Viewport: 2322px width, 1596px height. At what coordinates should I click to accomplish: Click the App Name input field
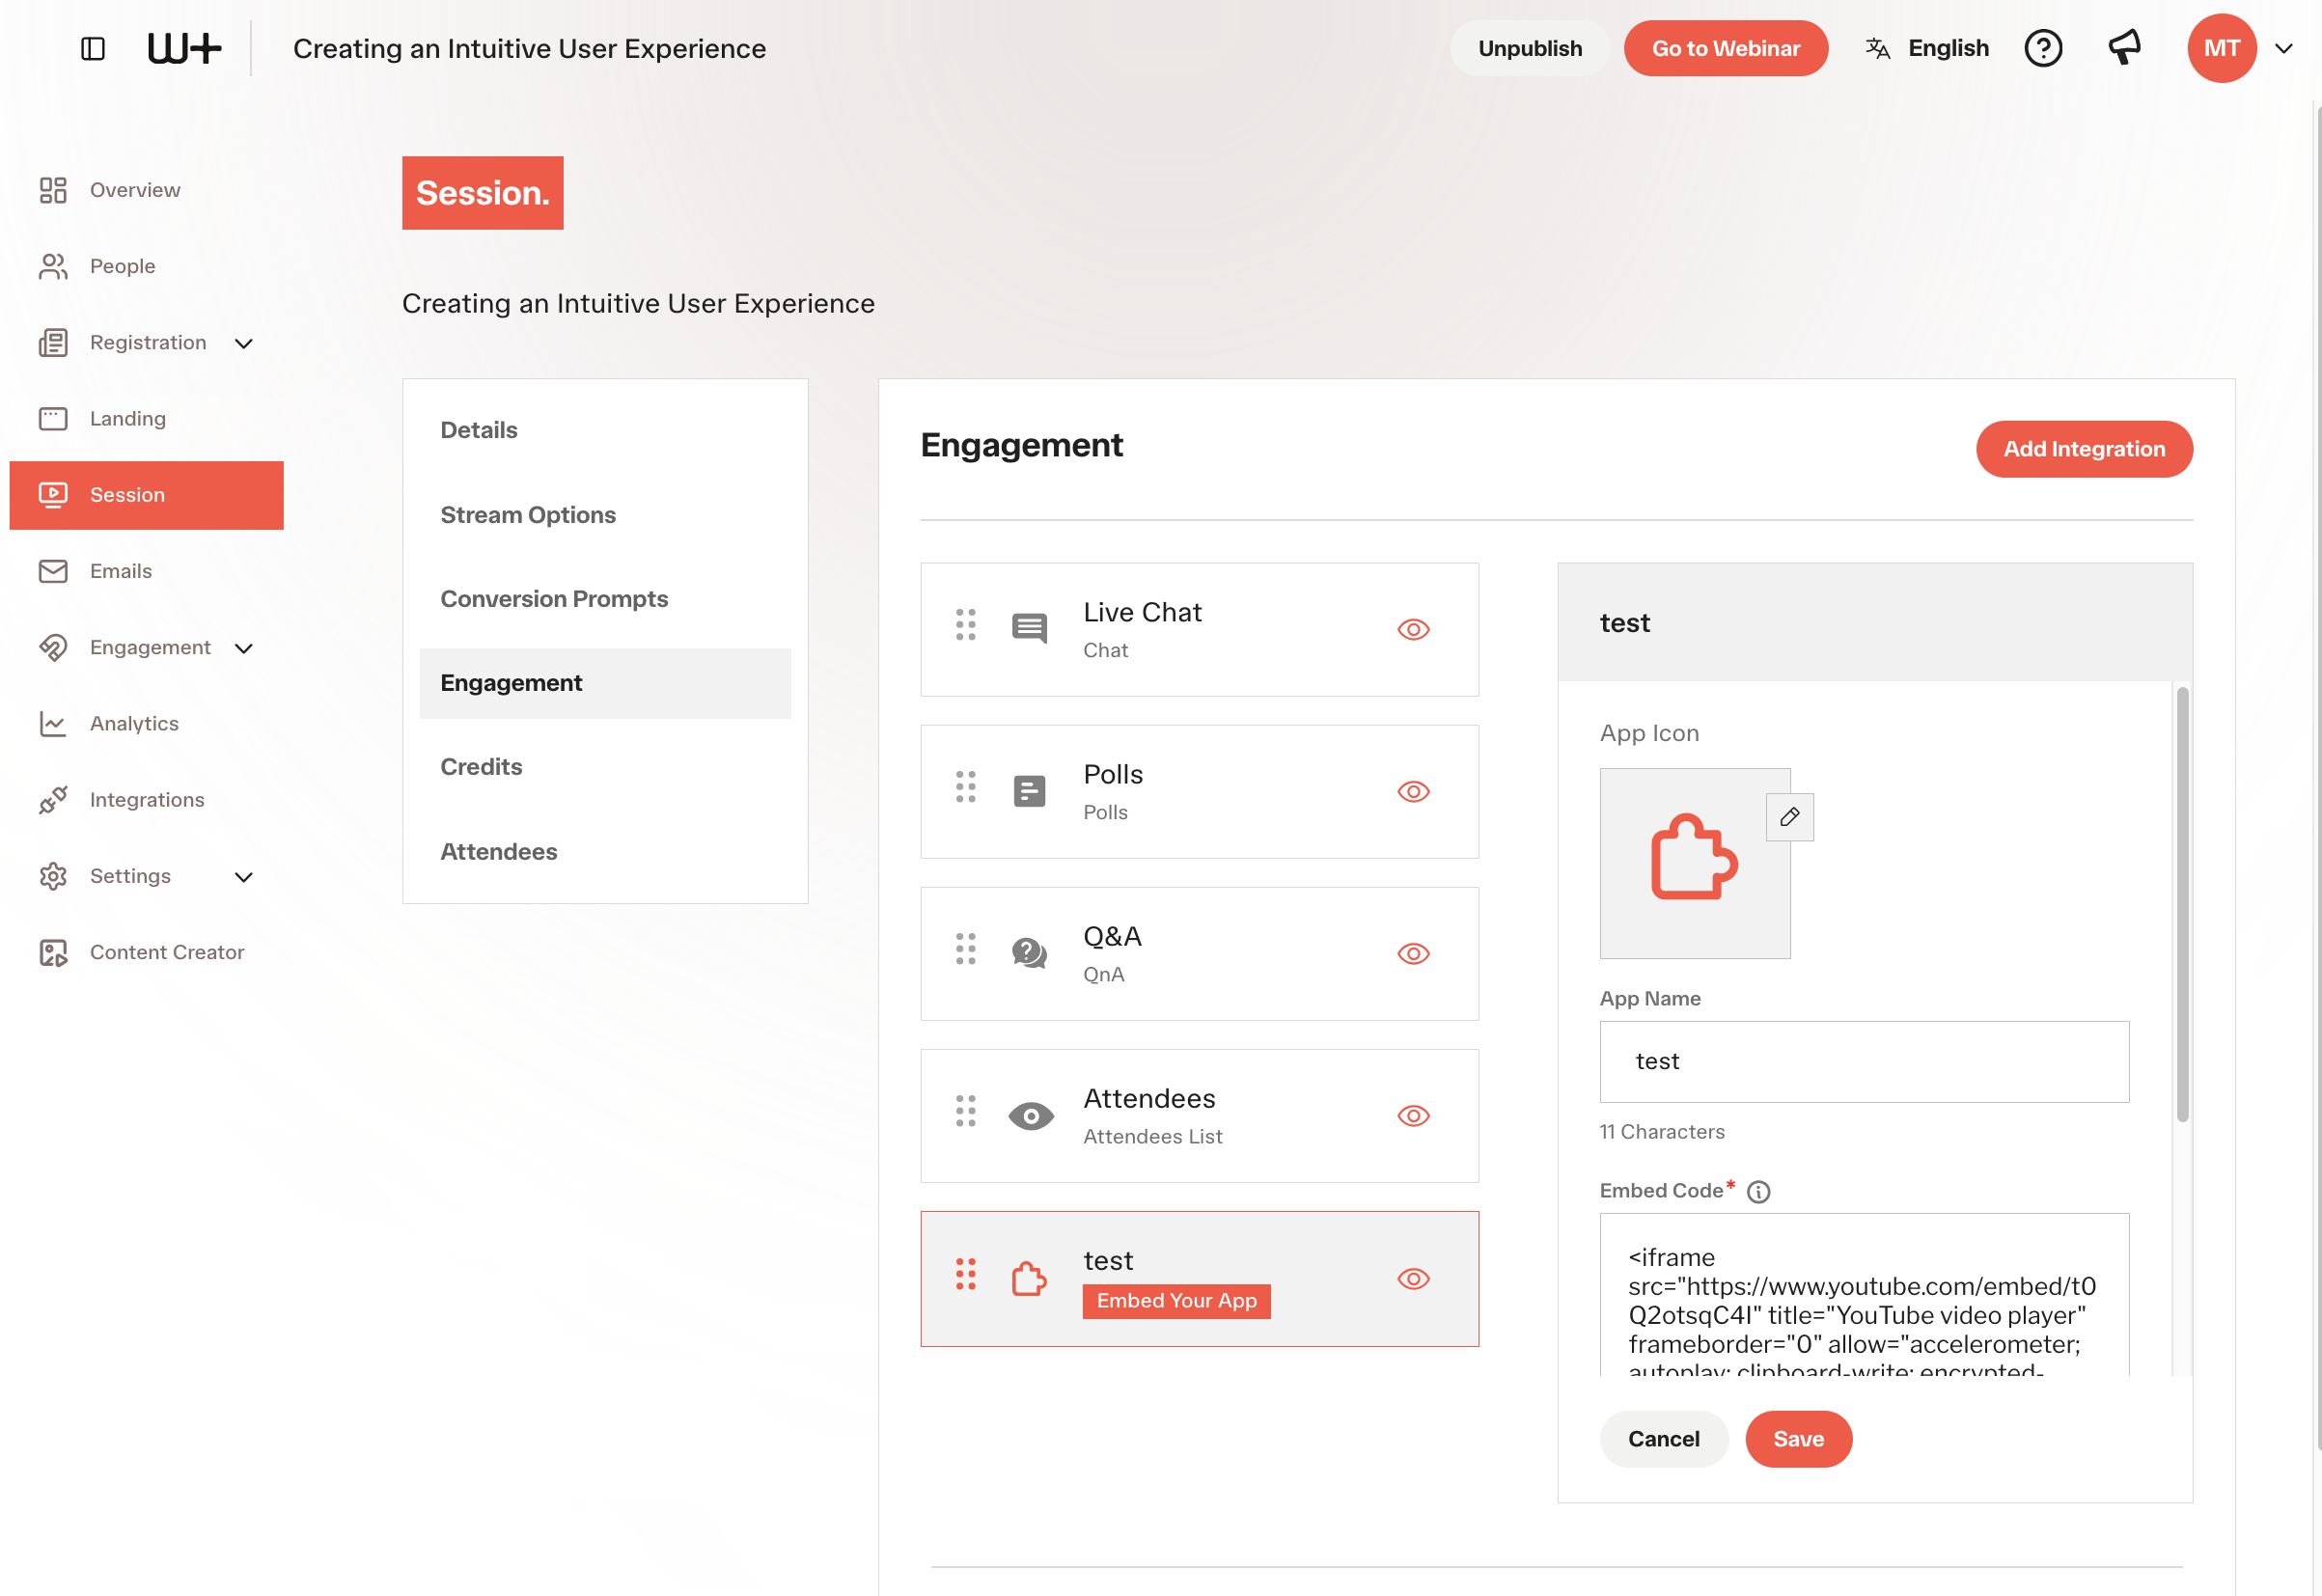(1864, 1062)
